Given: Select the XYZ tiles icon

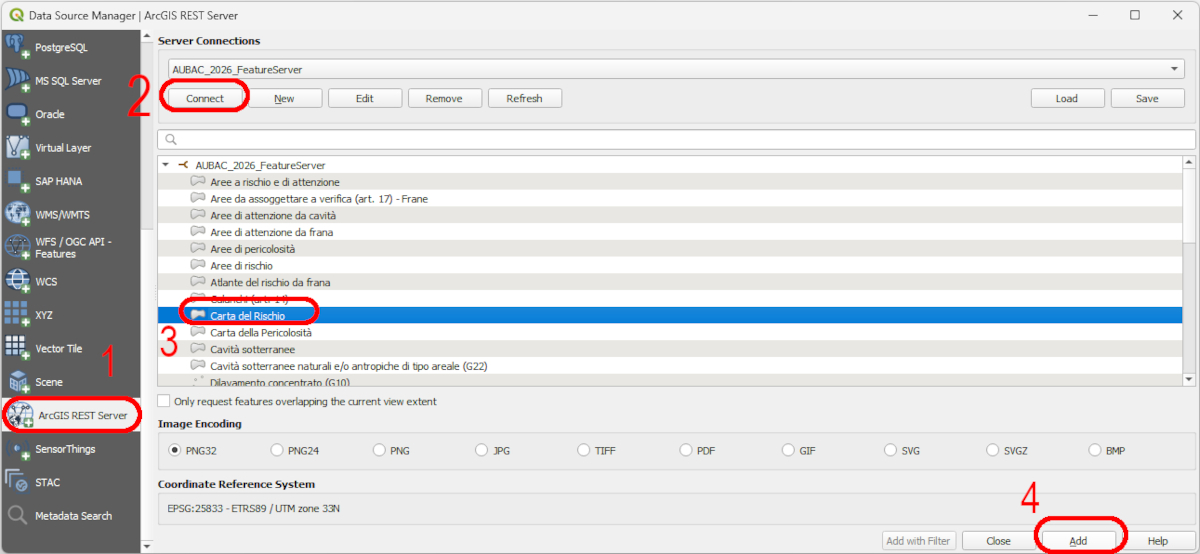Looking at the screenshot, I should click(x=18, y=315).
